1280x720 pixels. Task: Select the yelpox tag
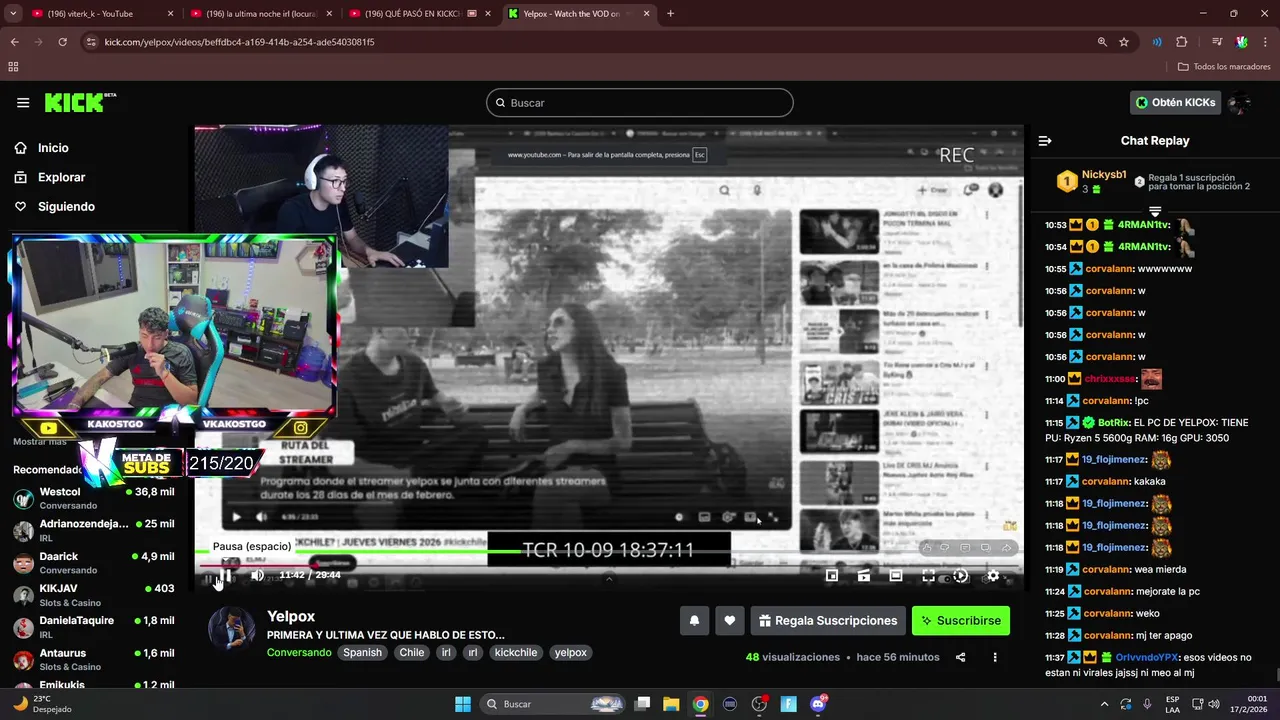coord(571,652)
